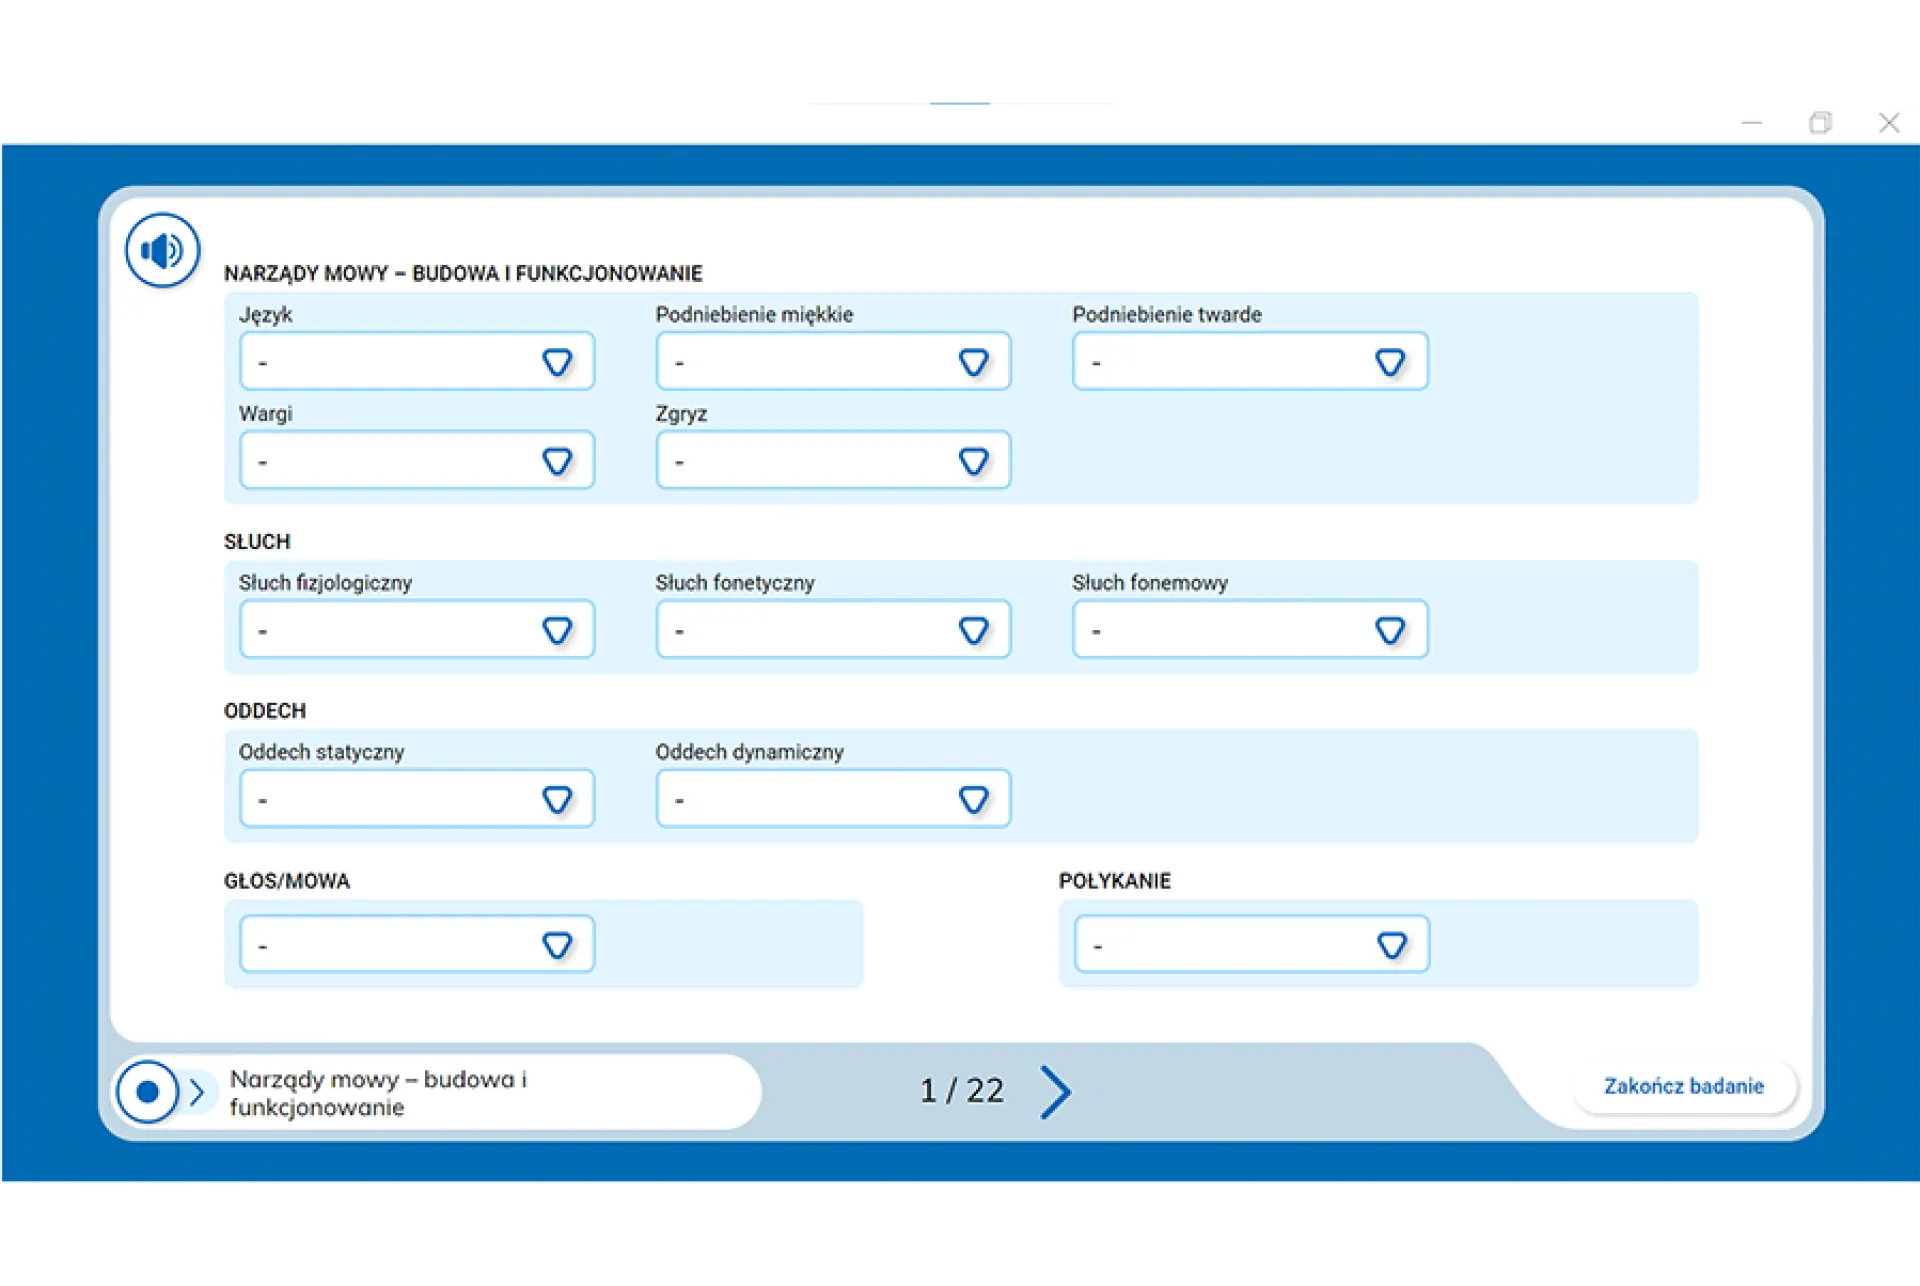Screen dimensions: 1920x1286
Task: Click the Zakończ badanie button
Action: point(1683,1086)
